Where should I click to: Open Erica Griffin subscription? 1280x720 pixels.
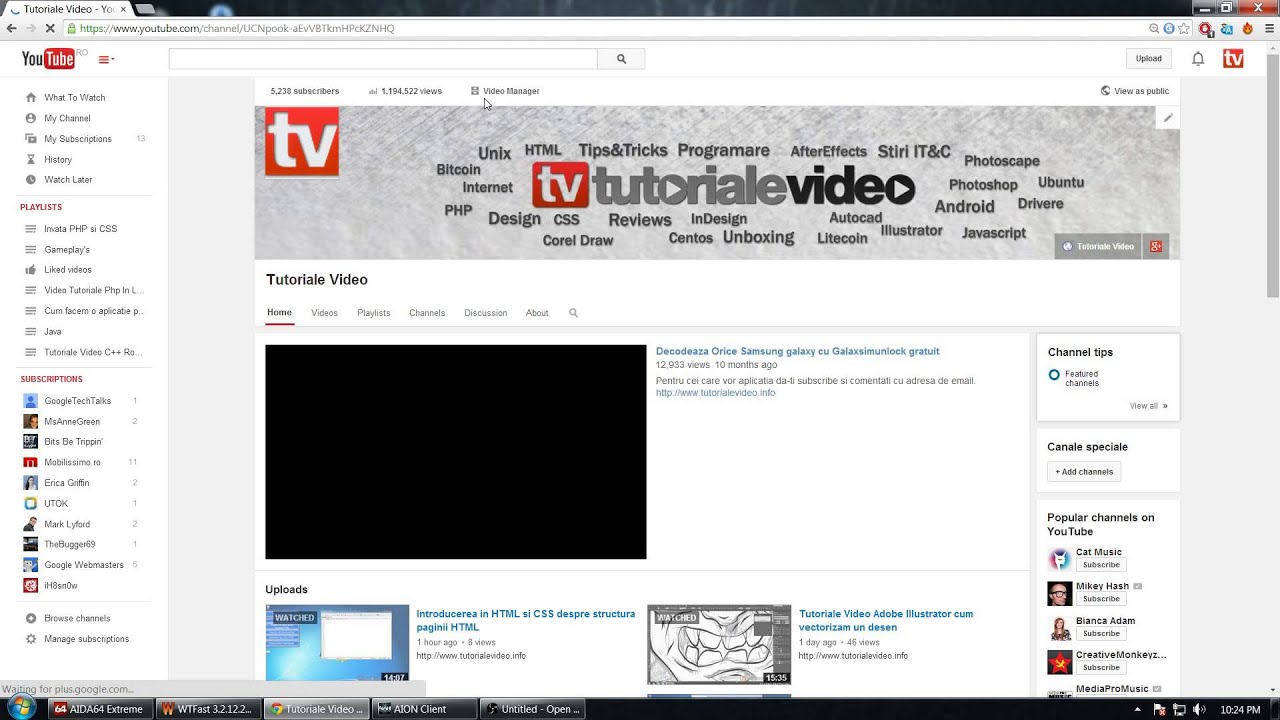[x=67, y=483]
